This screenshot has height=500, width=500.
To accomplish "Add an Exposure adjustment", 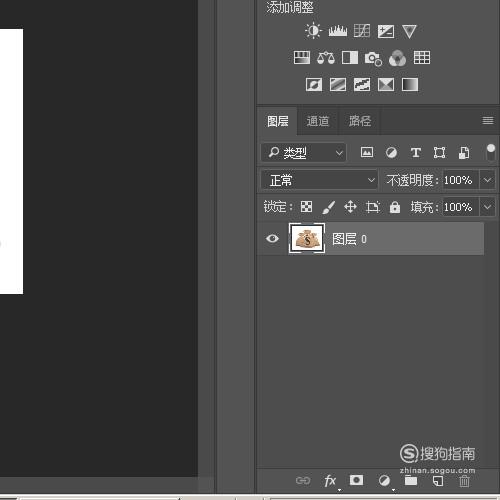I will tap(386, 32).
